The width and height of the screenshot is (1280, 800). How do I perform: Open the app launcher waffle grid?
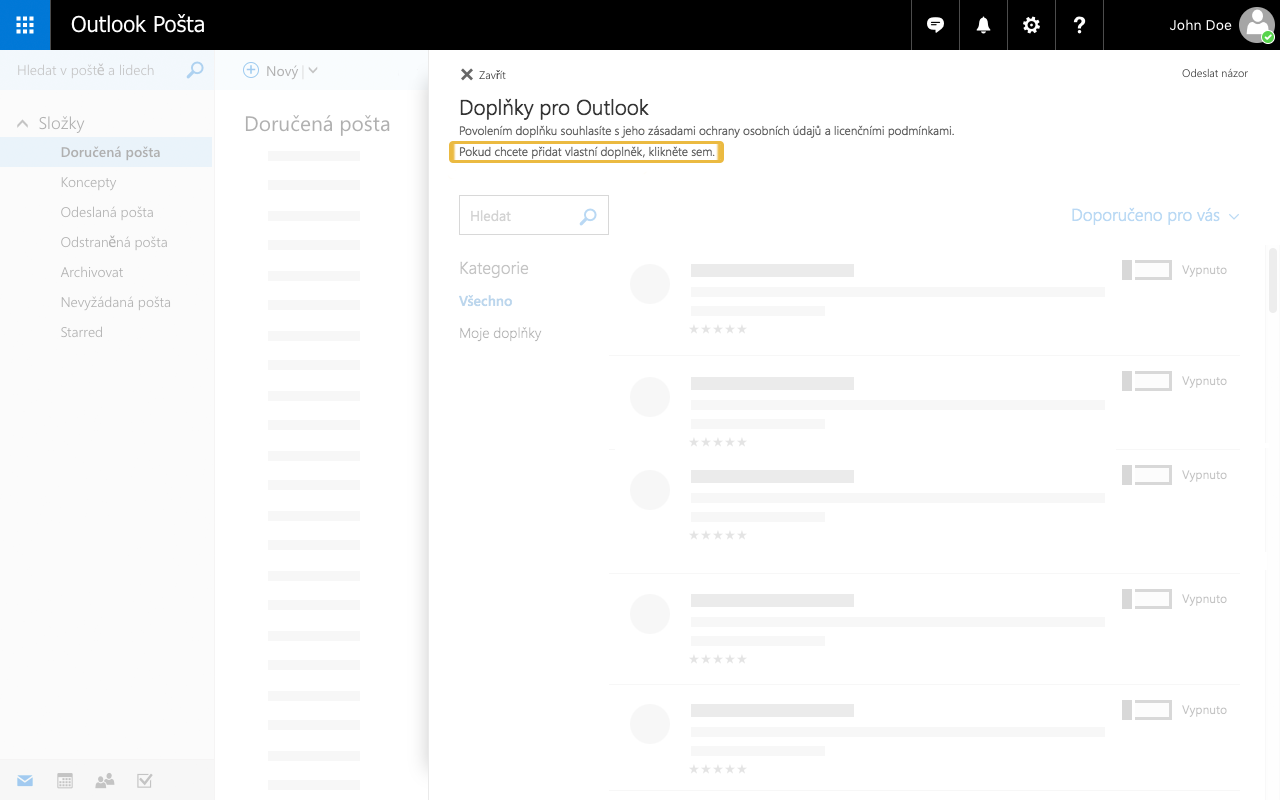point(25,25)
